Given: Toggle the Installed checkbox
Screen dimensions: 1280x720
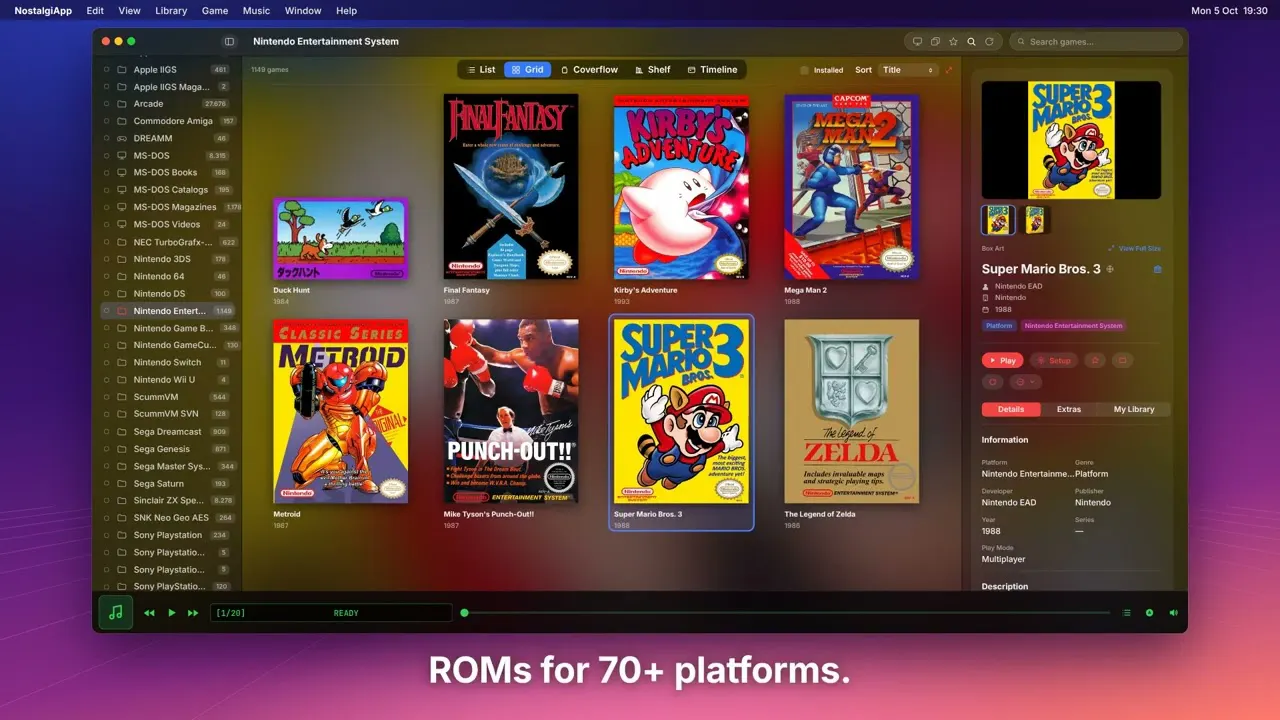Looking at the screenshot, I should tap(805, 70).
